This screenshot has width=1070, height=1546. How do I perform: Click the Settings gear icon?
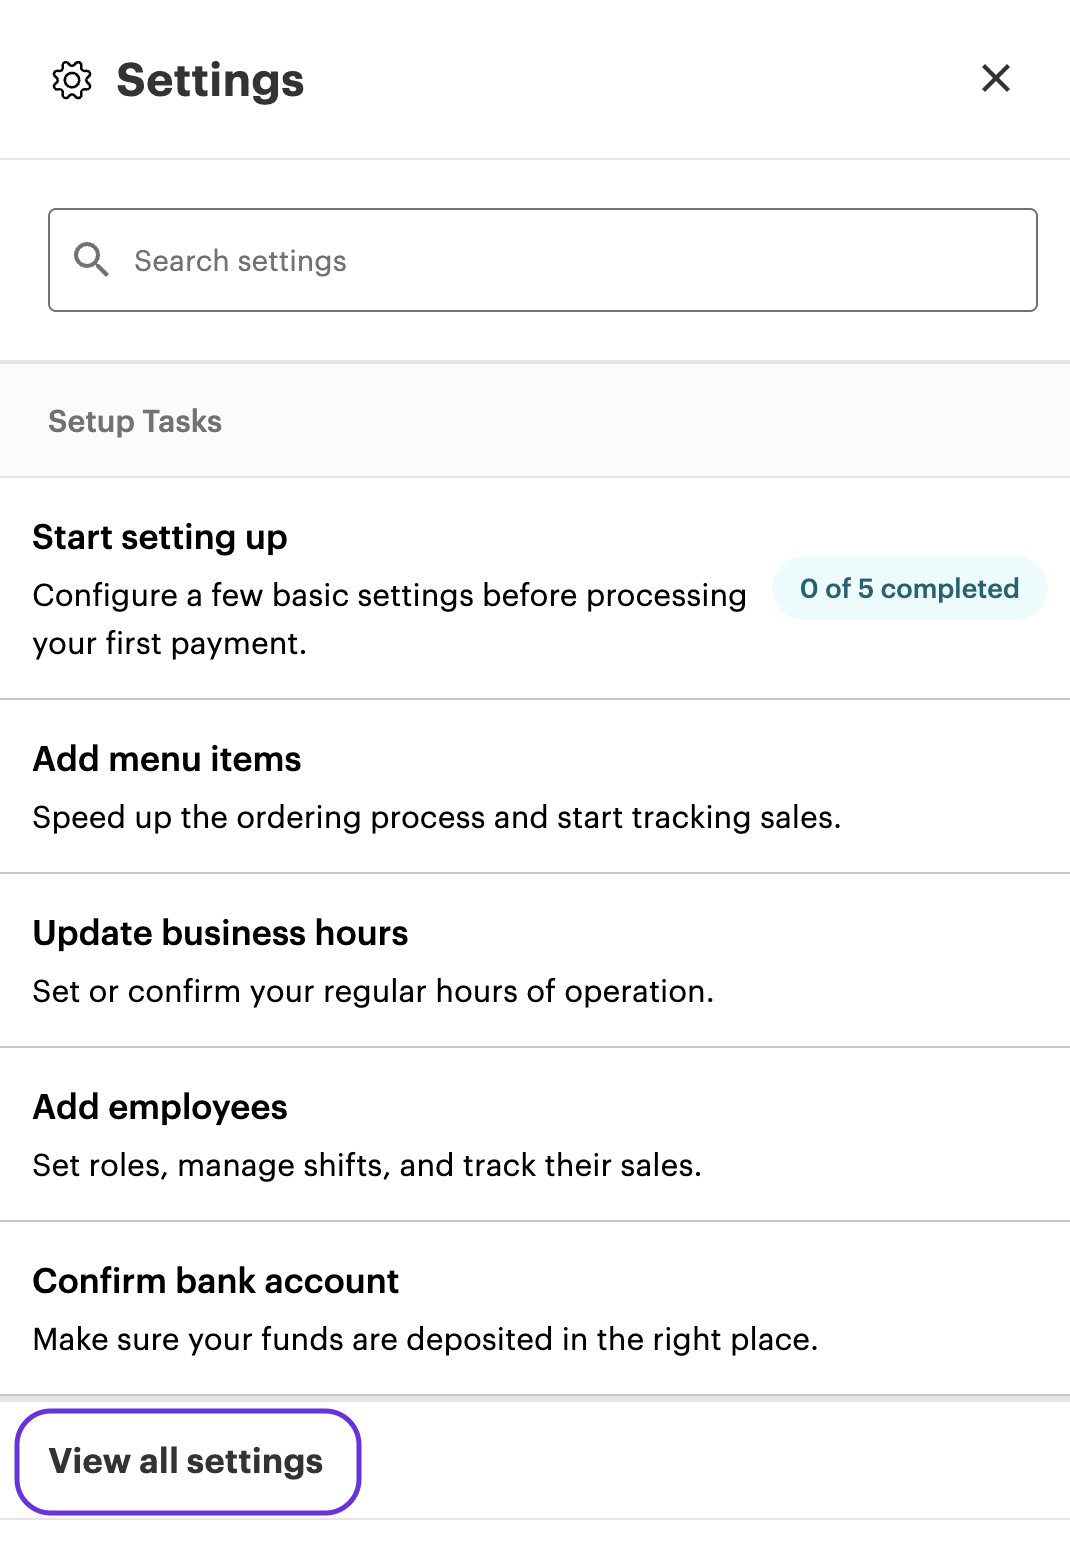[x=72, y=80]
